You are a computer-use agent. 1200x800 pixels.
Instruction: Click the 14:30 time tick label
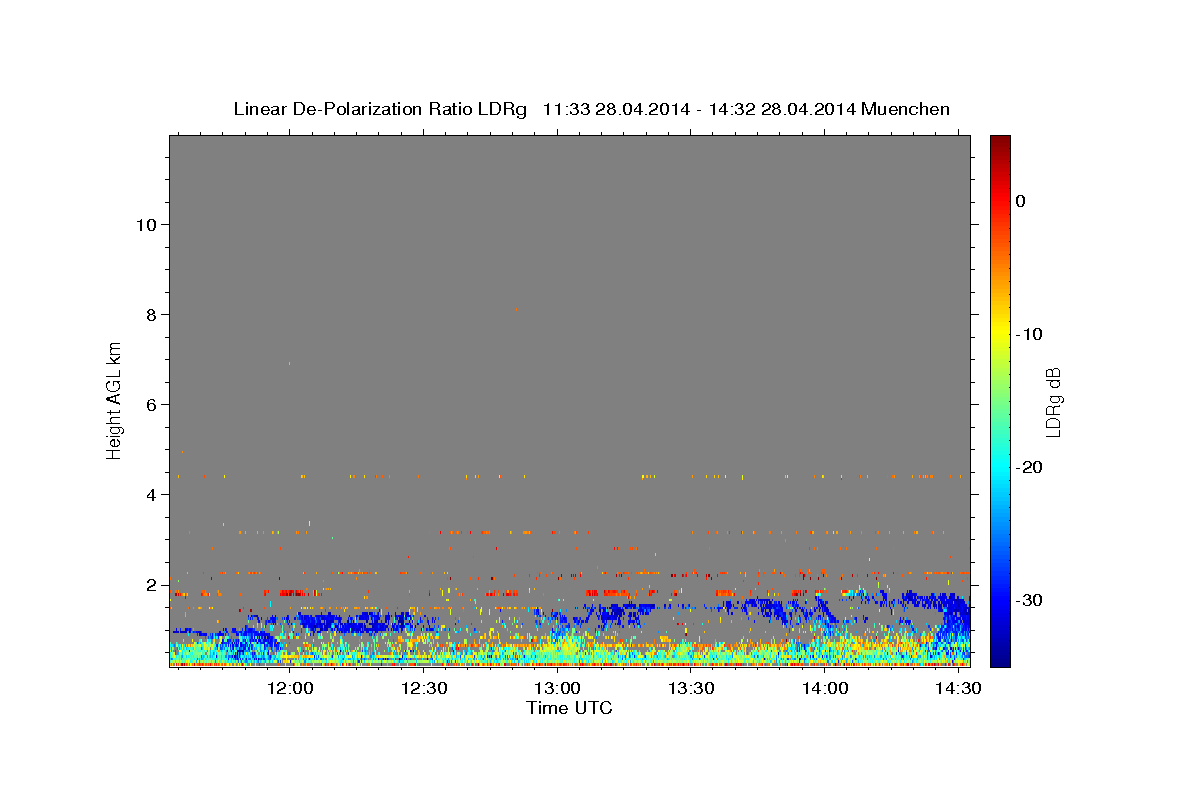click(x=958, y=689)
